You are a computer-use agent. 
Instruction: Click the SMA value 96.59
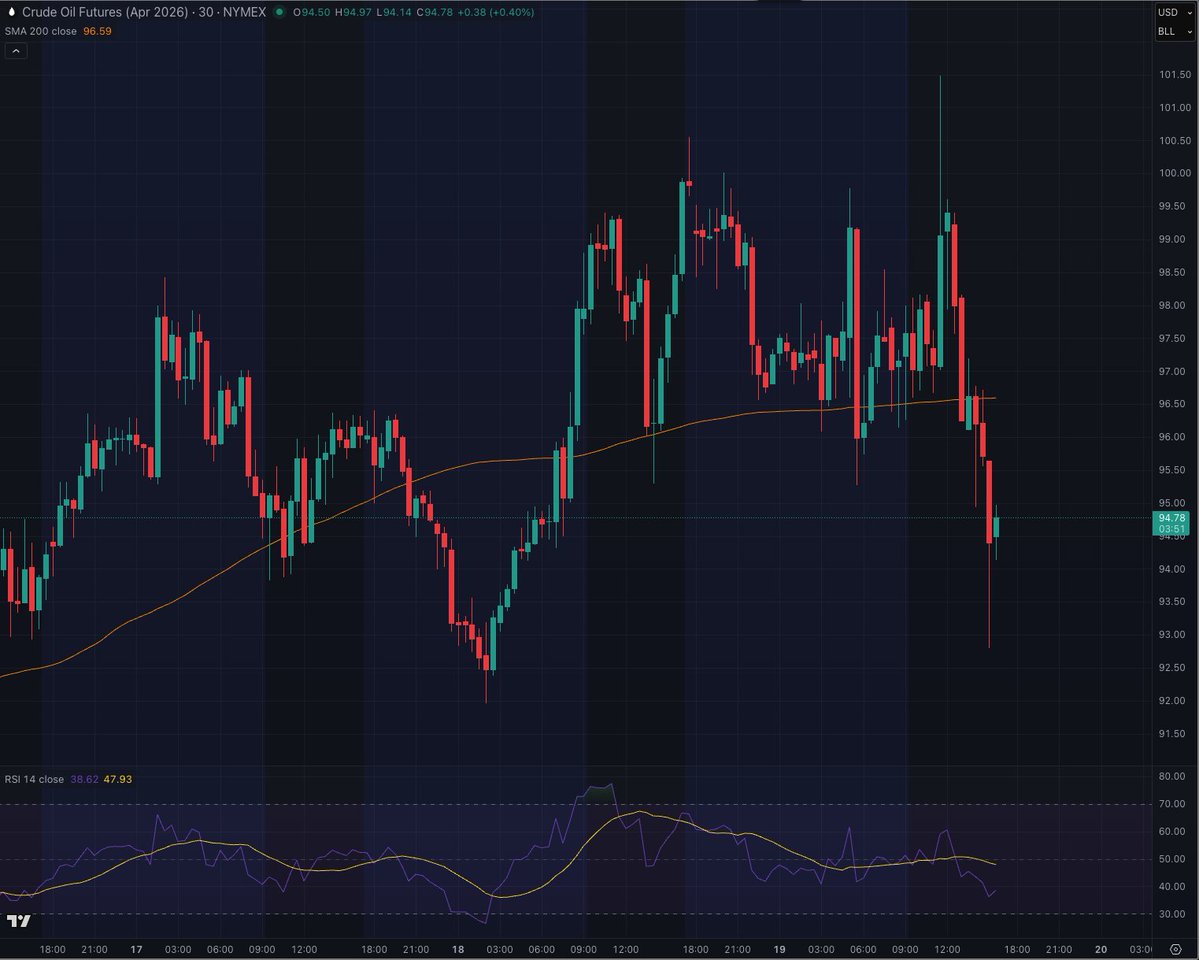coord(97,31)
